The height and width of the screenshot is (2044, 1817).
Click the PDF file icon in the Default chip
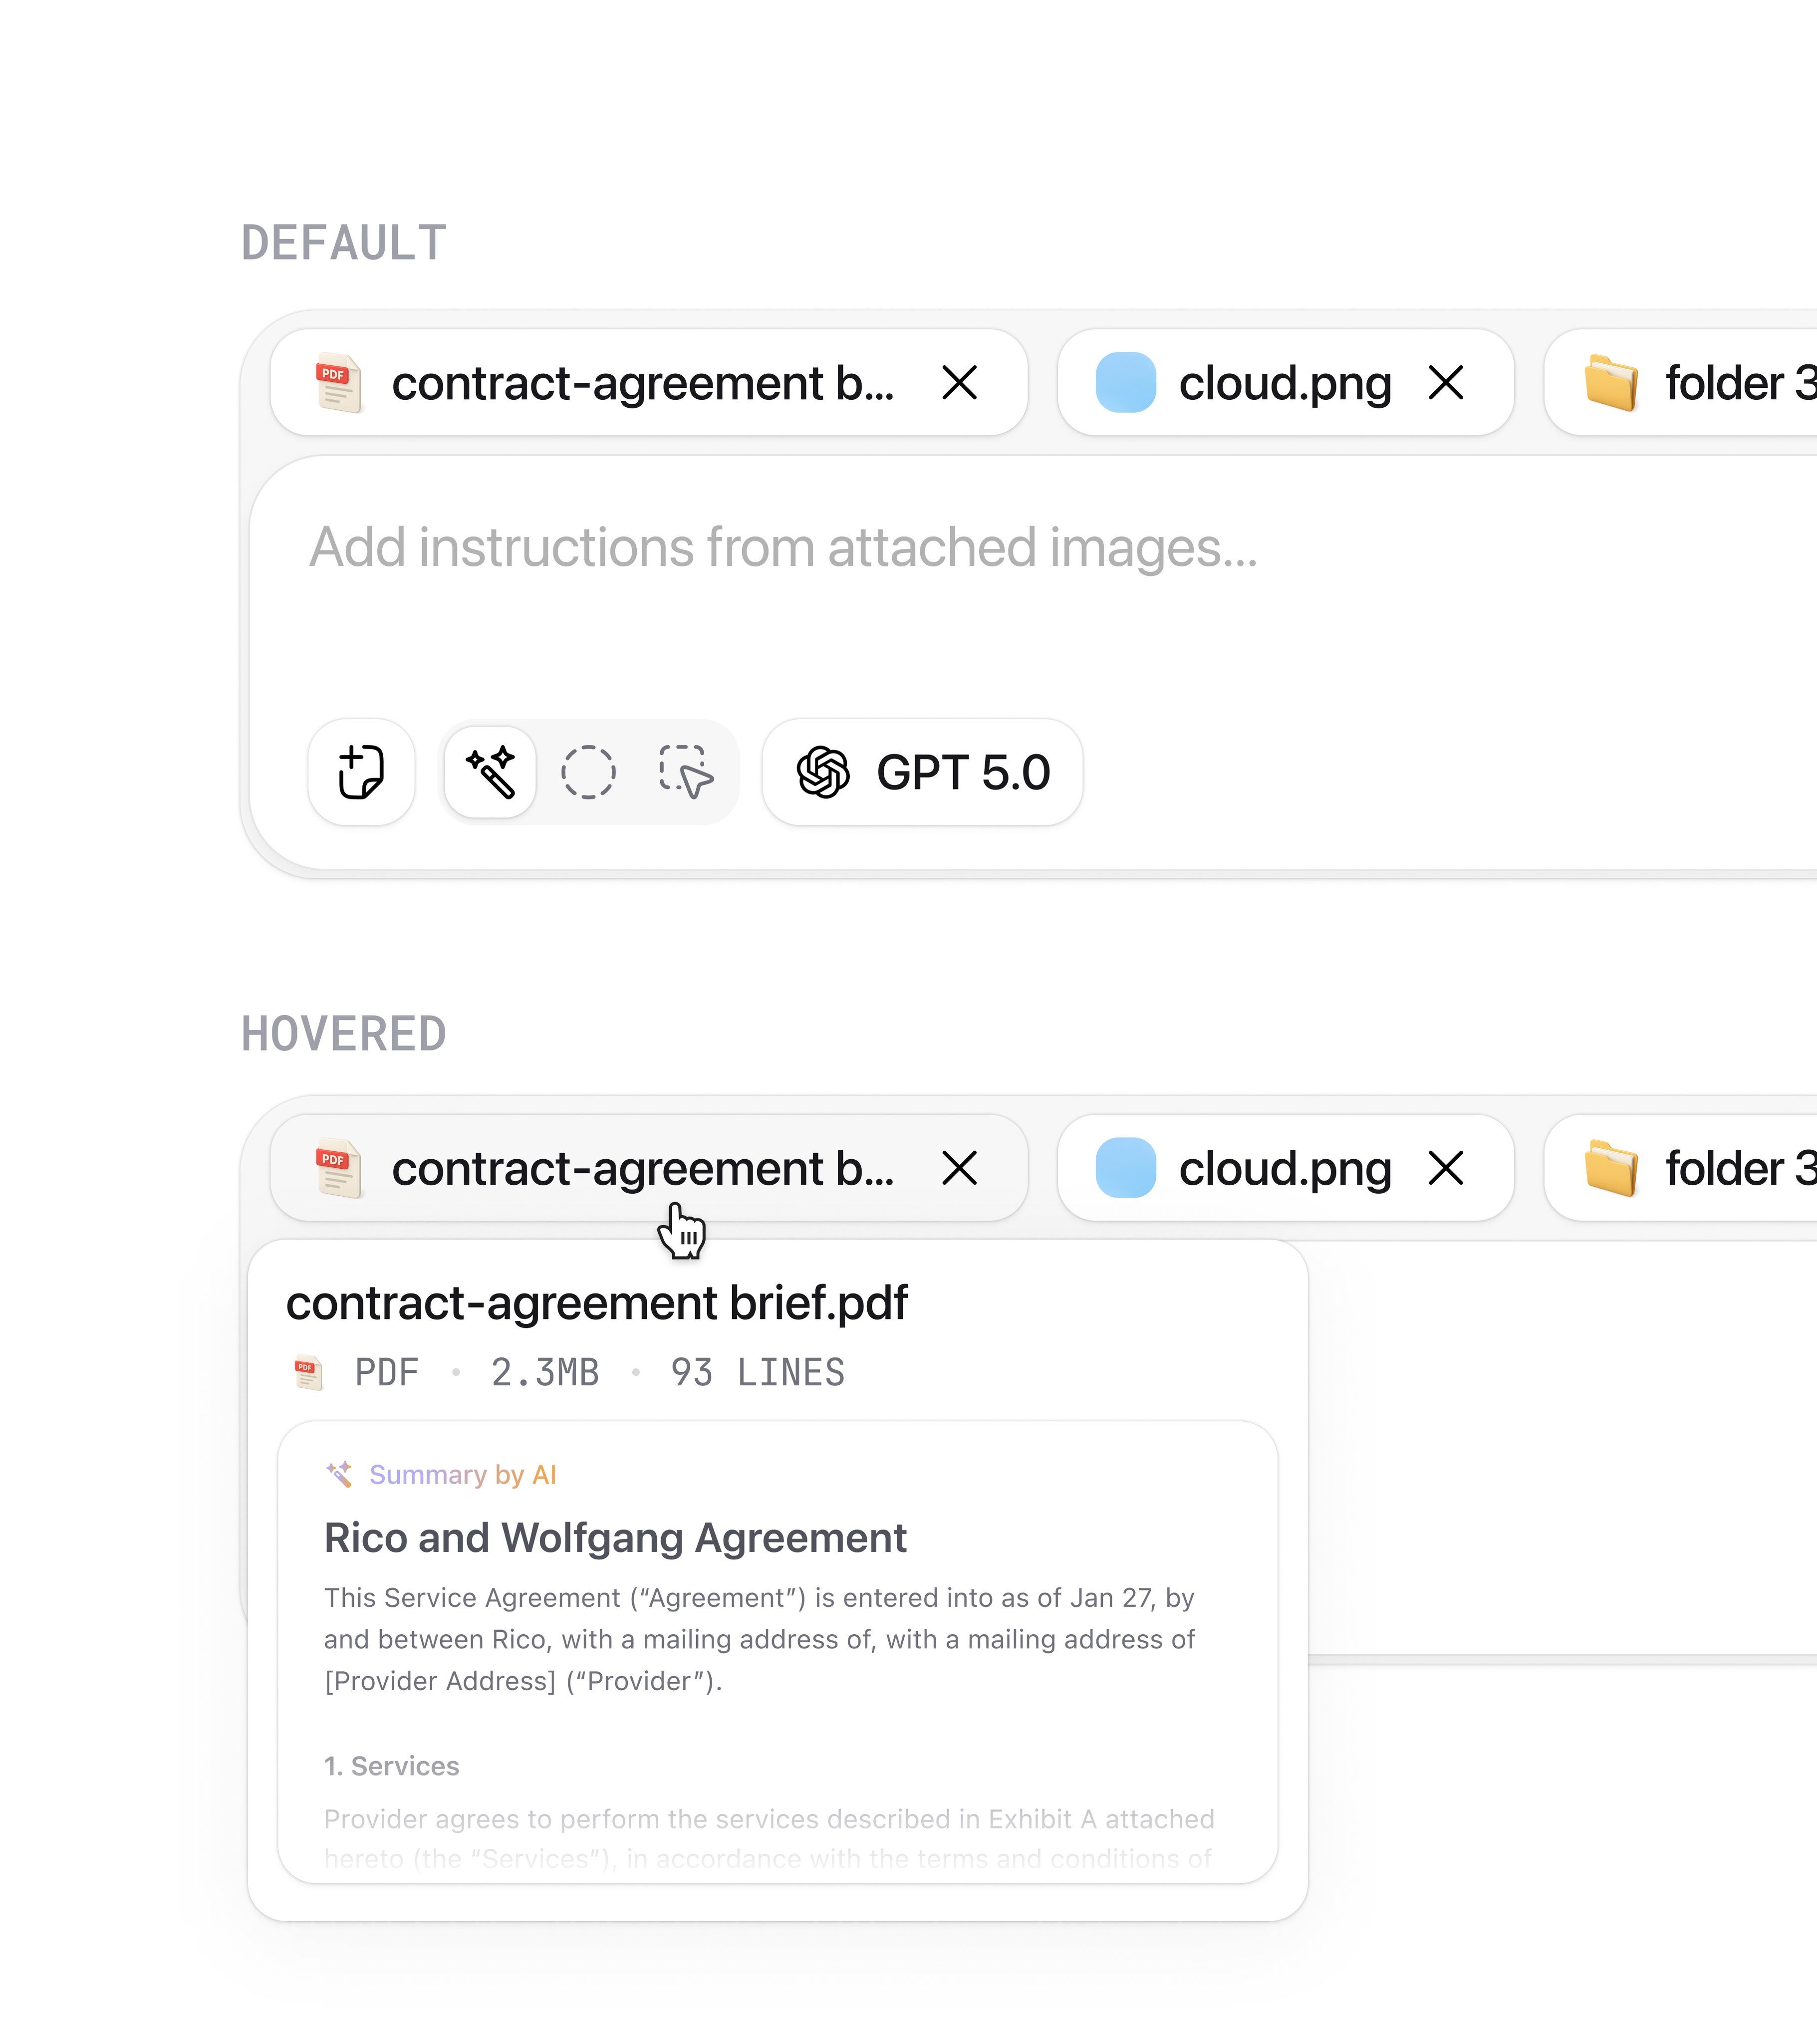pos(338,383)
